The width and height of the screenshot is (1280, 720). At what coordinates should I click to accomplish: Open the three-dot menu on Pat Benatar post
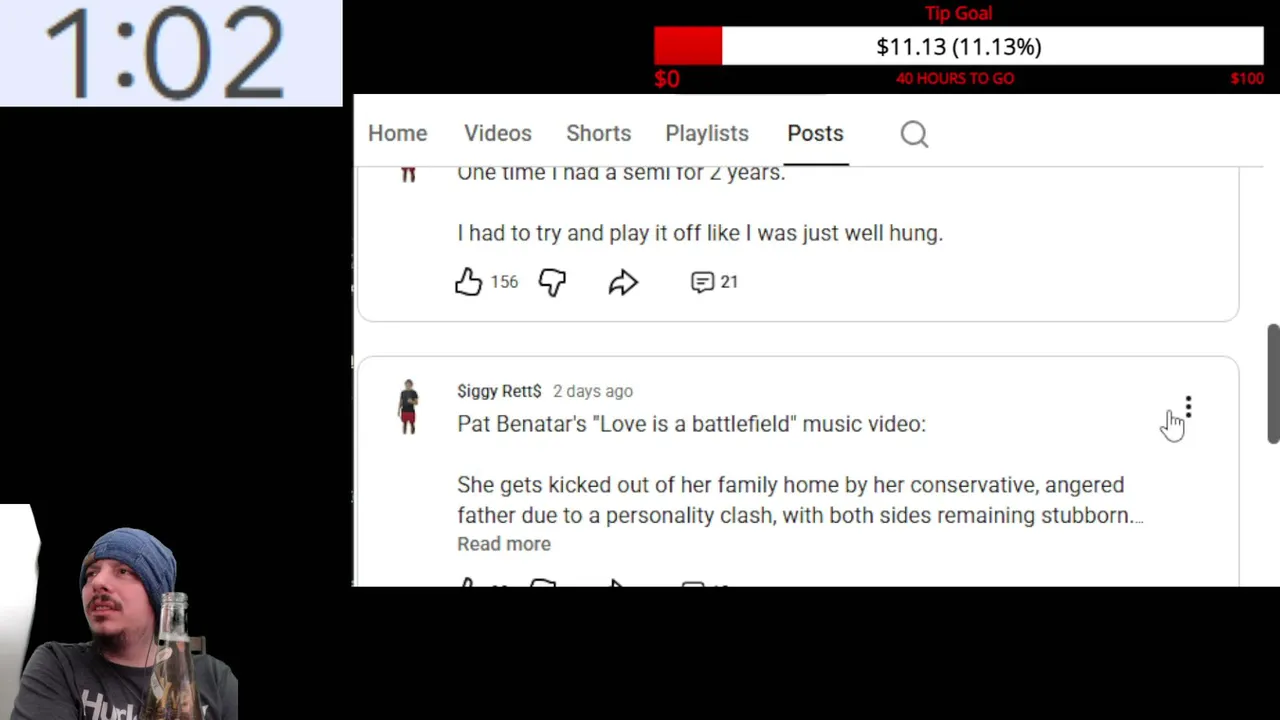(1188, 407)
